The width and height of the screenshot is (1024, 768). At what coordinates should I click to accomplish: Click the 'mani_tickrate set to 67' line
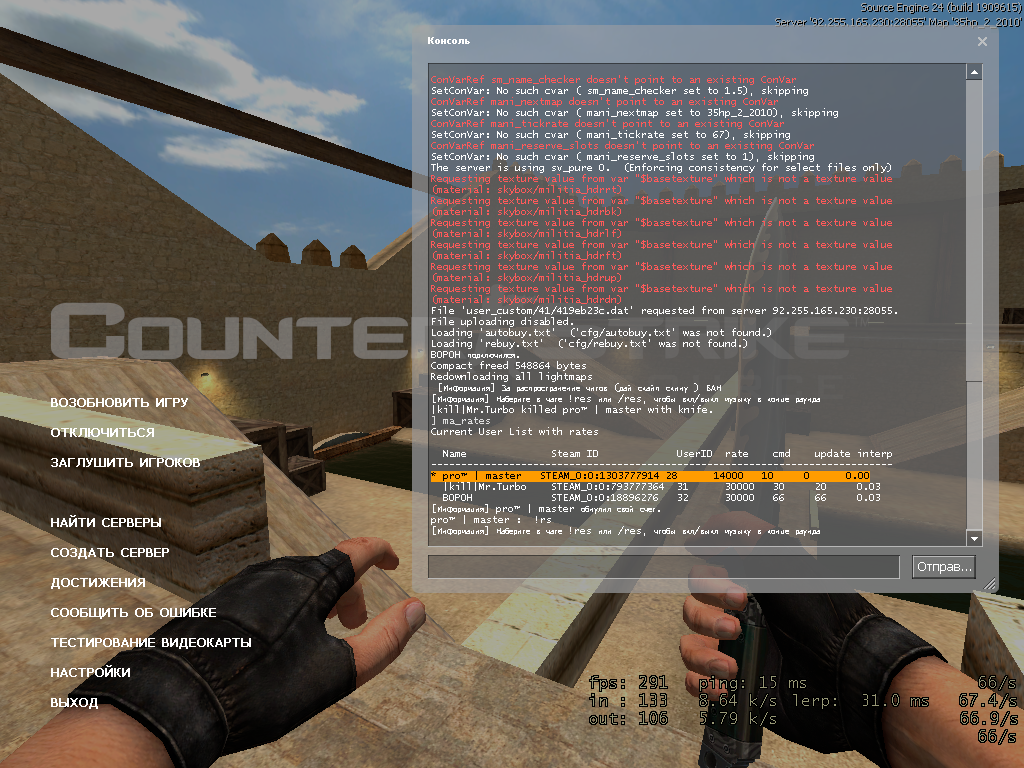pos(611,135)
